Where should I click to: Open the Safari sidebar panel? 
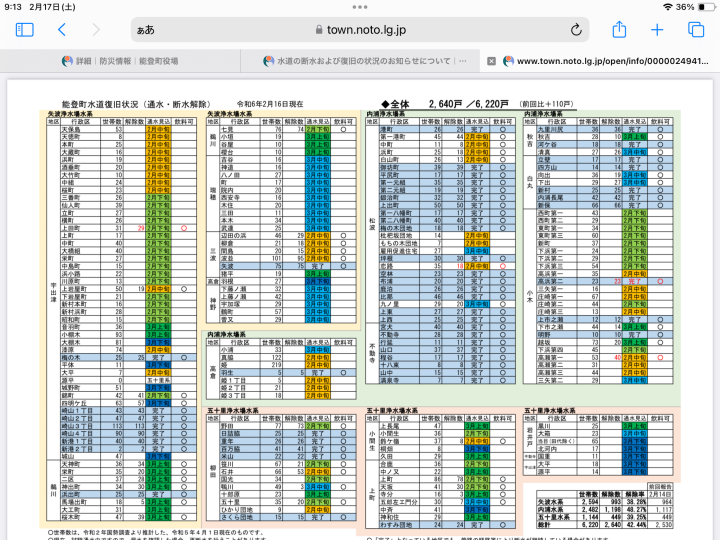(24, 30)
